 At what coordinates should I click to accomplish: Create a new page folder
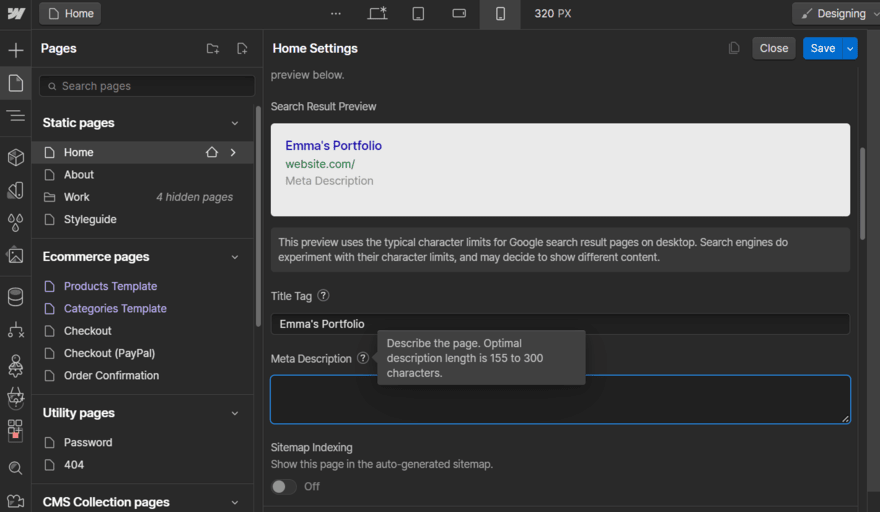click(x=213, y=49)
